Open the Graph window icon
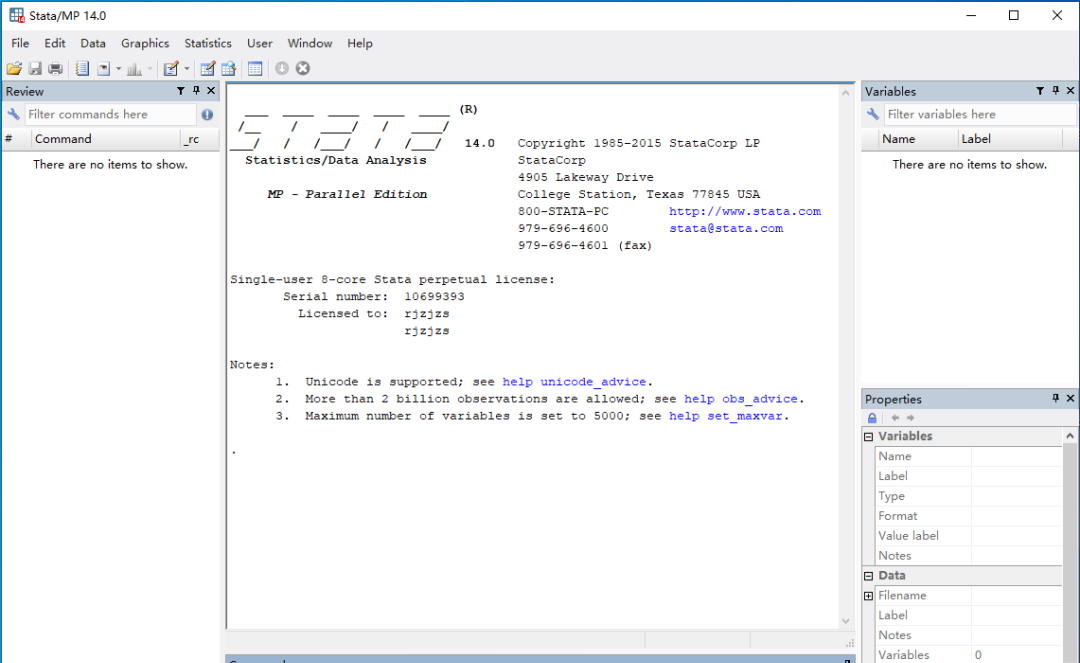 pyautogui.click(x=134, y=68)
